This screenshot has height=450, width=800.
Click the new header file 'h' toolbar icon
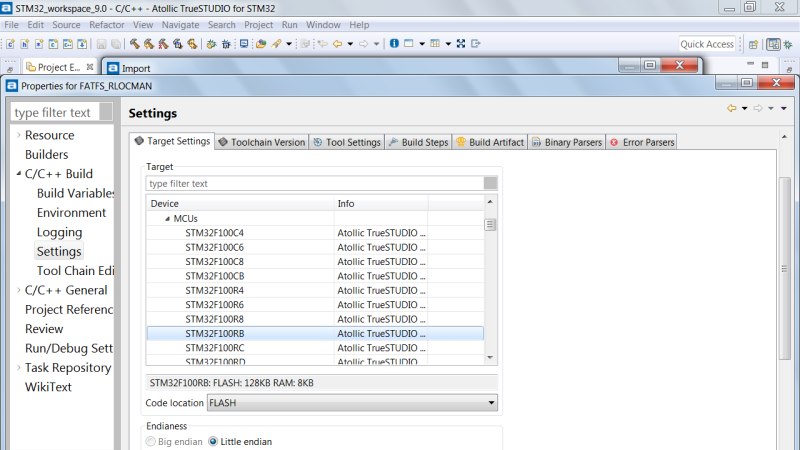[x=24, y=44]
